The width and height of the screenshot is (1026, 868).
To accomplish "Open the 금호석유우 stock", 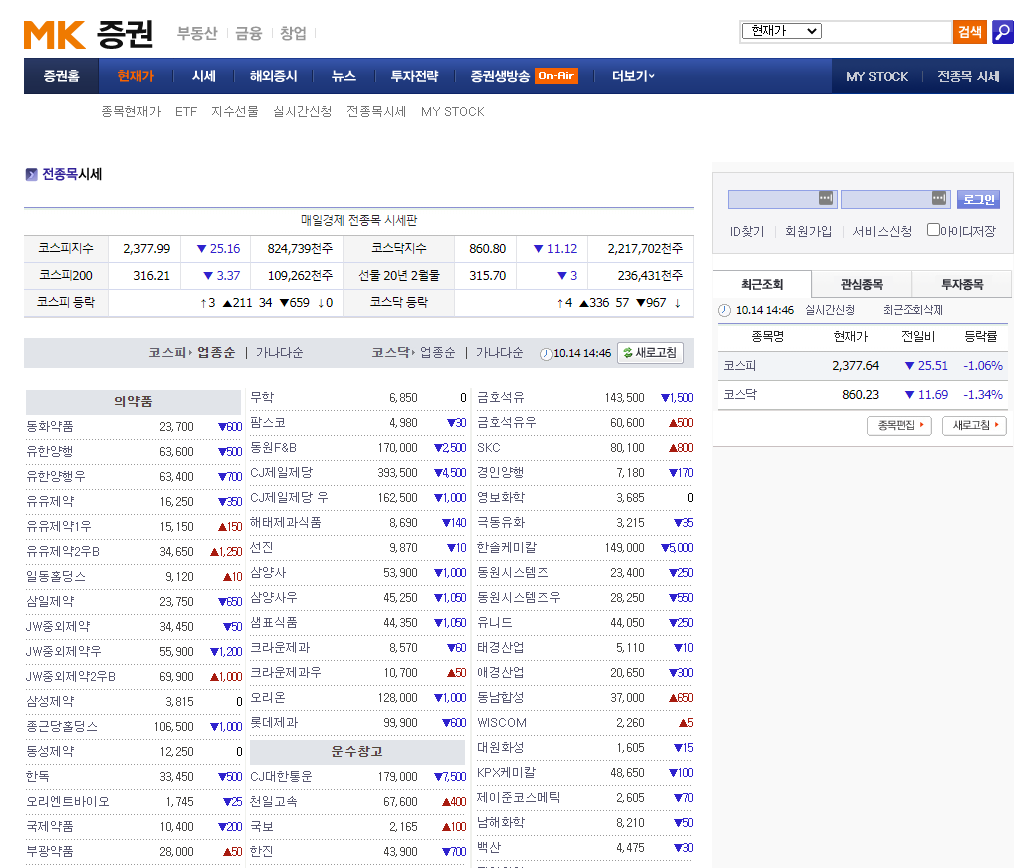I will coord(506,423).
